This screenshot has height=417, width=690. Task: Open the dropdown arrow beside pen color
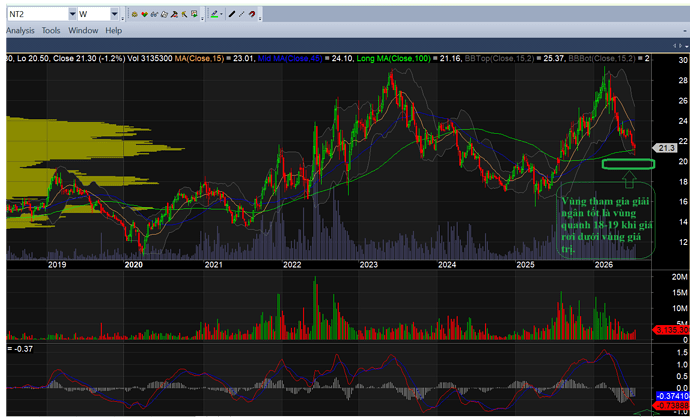tap(221, 14)
